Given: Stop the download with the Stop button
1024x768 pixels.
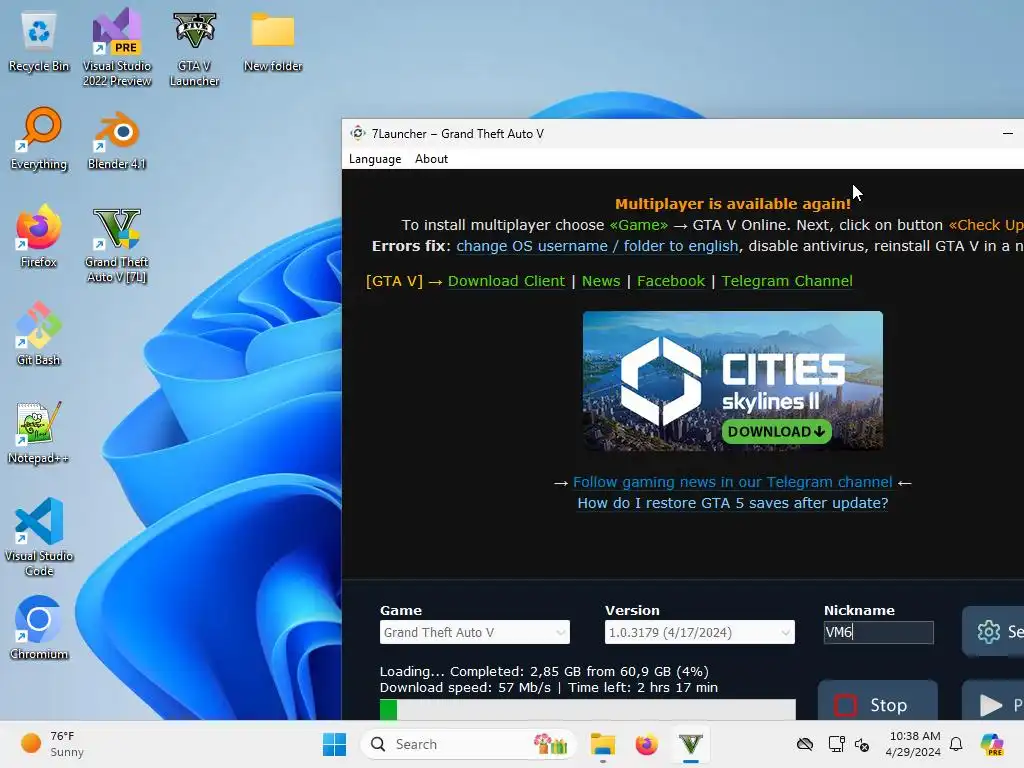Looking at the screenshot, I should click(x=878, y=703).
